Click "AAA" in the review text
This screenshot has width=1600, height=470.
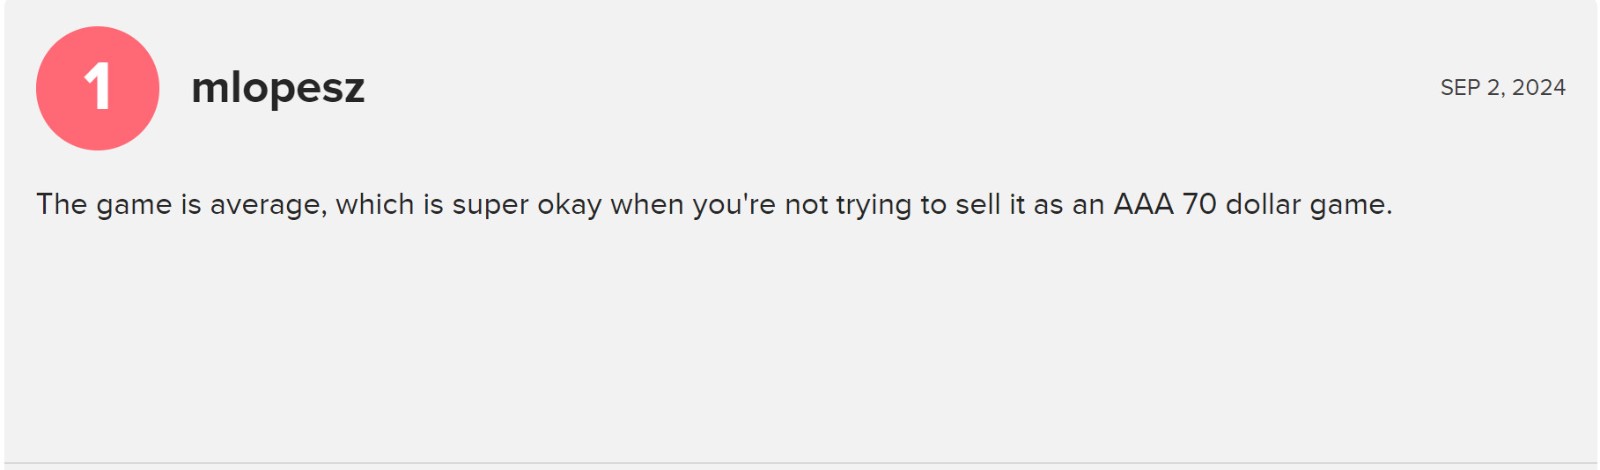pos(1143,205)
